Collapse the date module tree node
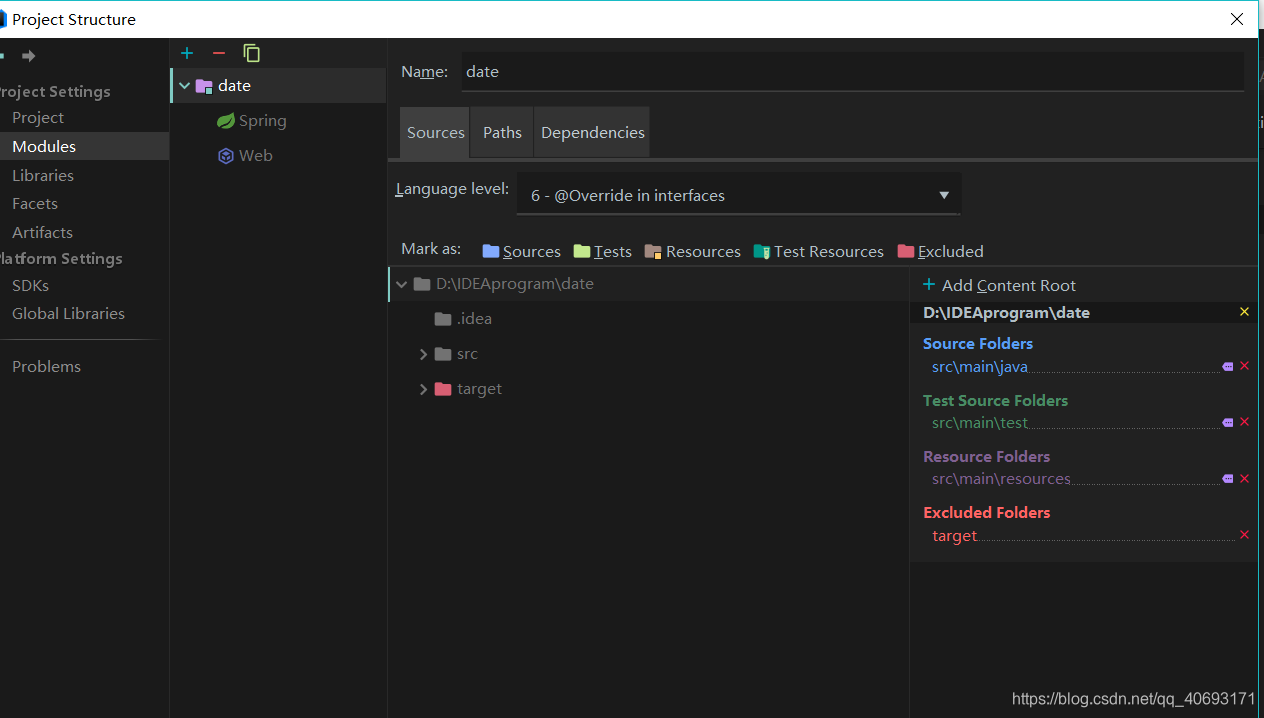 click(x=184, y=86)
